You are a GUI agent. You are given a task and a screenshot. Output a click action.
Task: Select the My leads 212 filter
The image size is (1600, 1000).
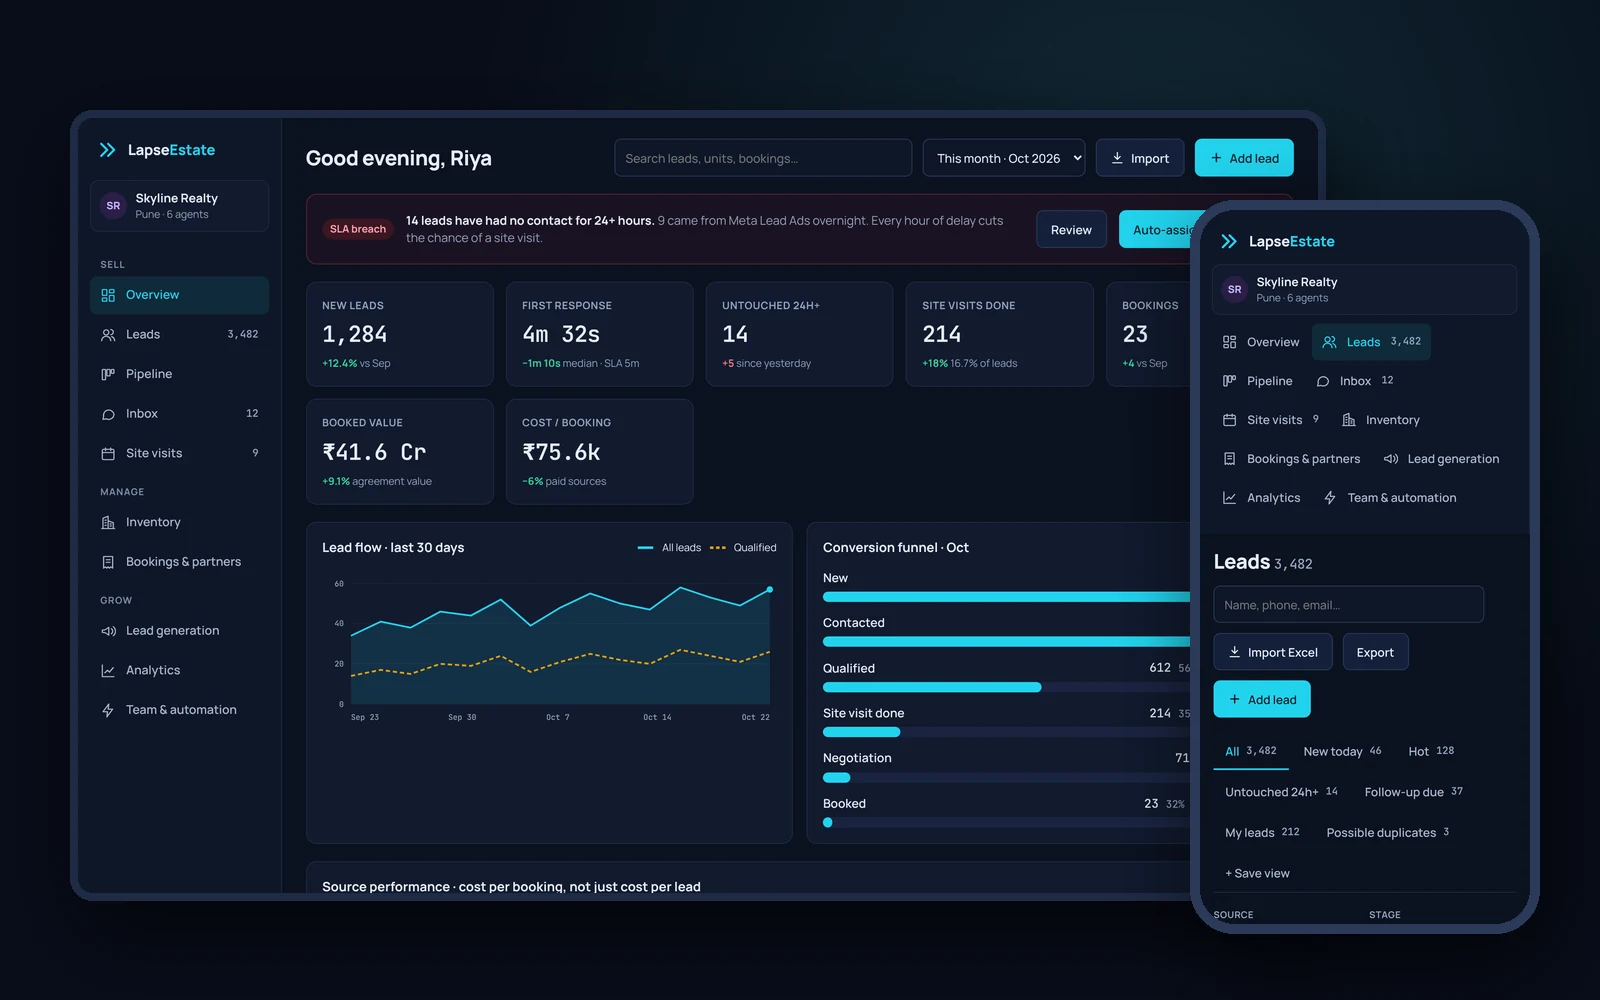1262,833
